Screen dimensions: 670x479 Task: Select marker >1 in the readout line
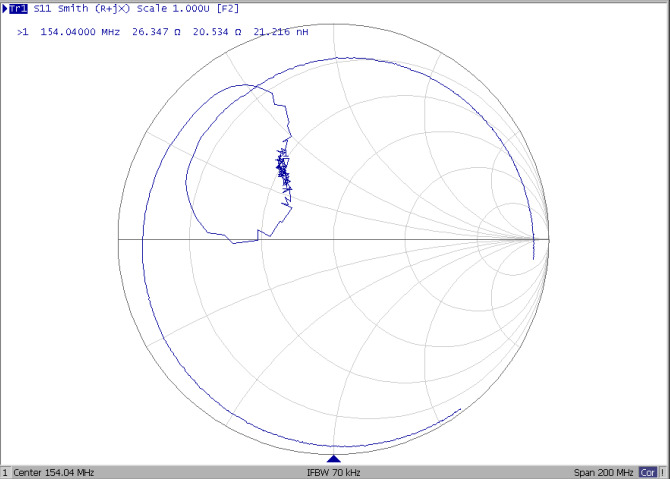(23, 32)
